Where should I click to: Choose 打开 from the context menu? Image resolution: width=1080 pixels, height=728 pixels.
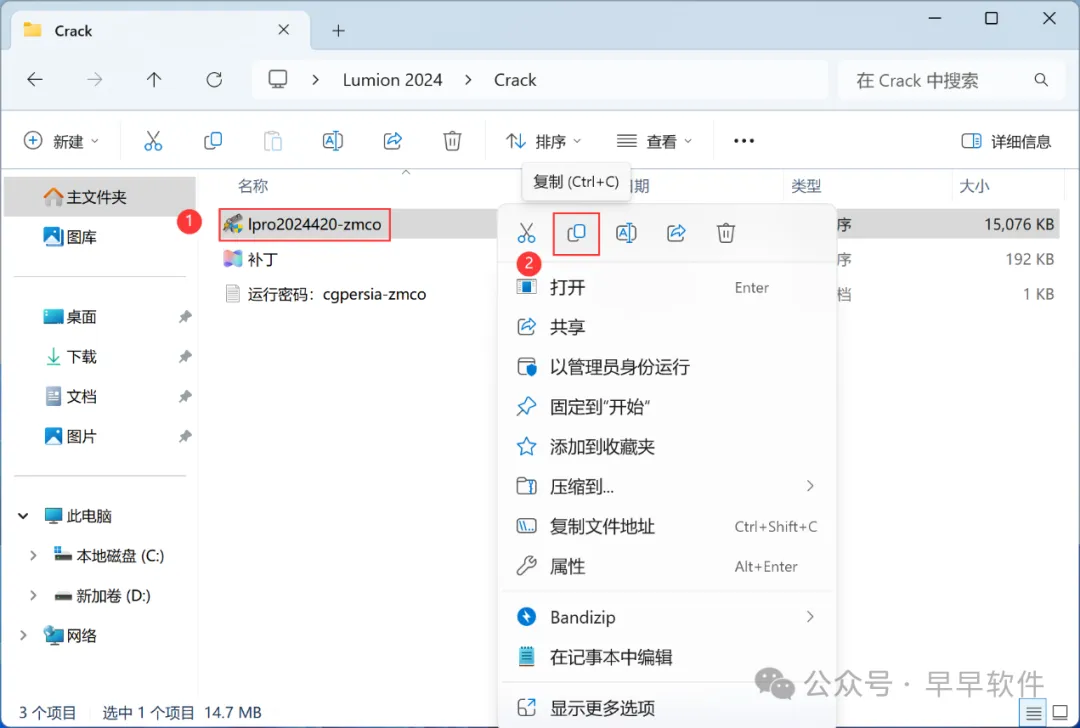(667, 287)
